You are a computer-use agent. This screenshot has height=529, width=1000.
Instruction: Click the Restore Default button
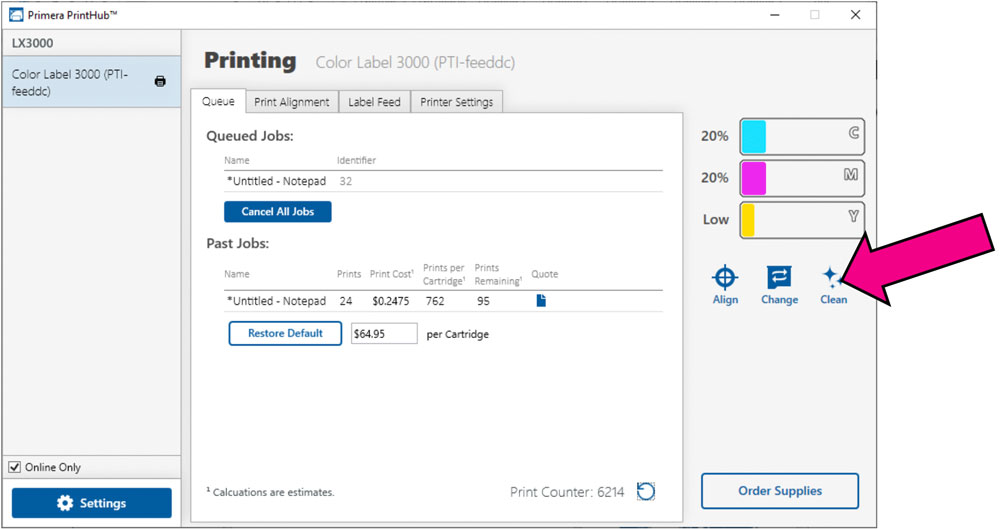285,333
